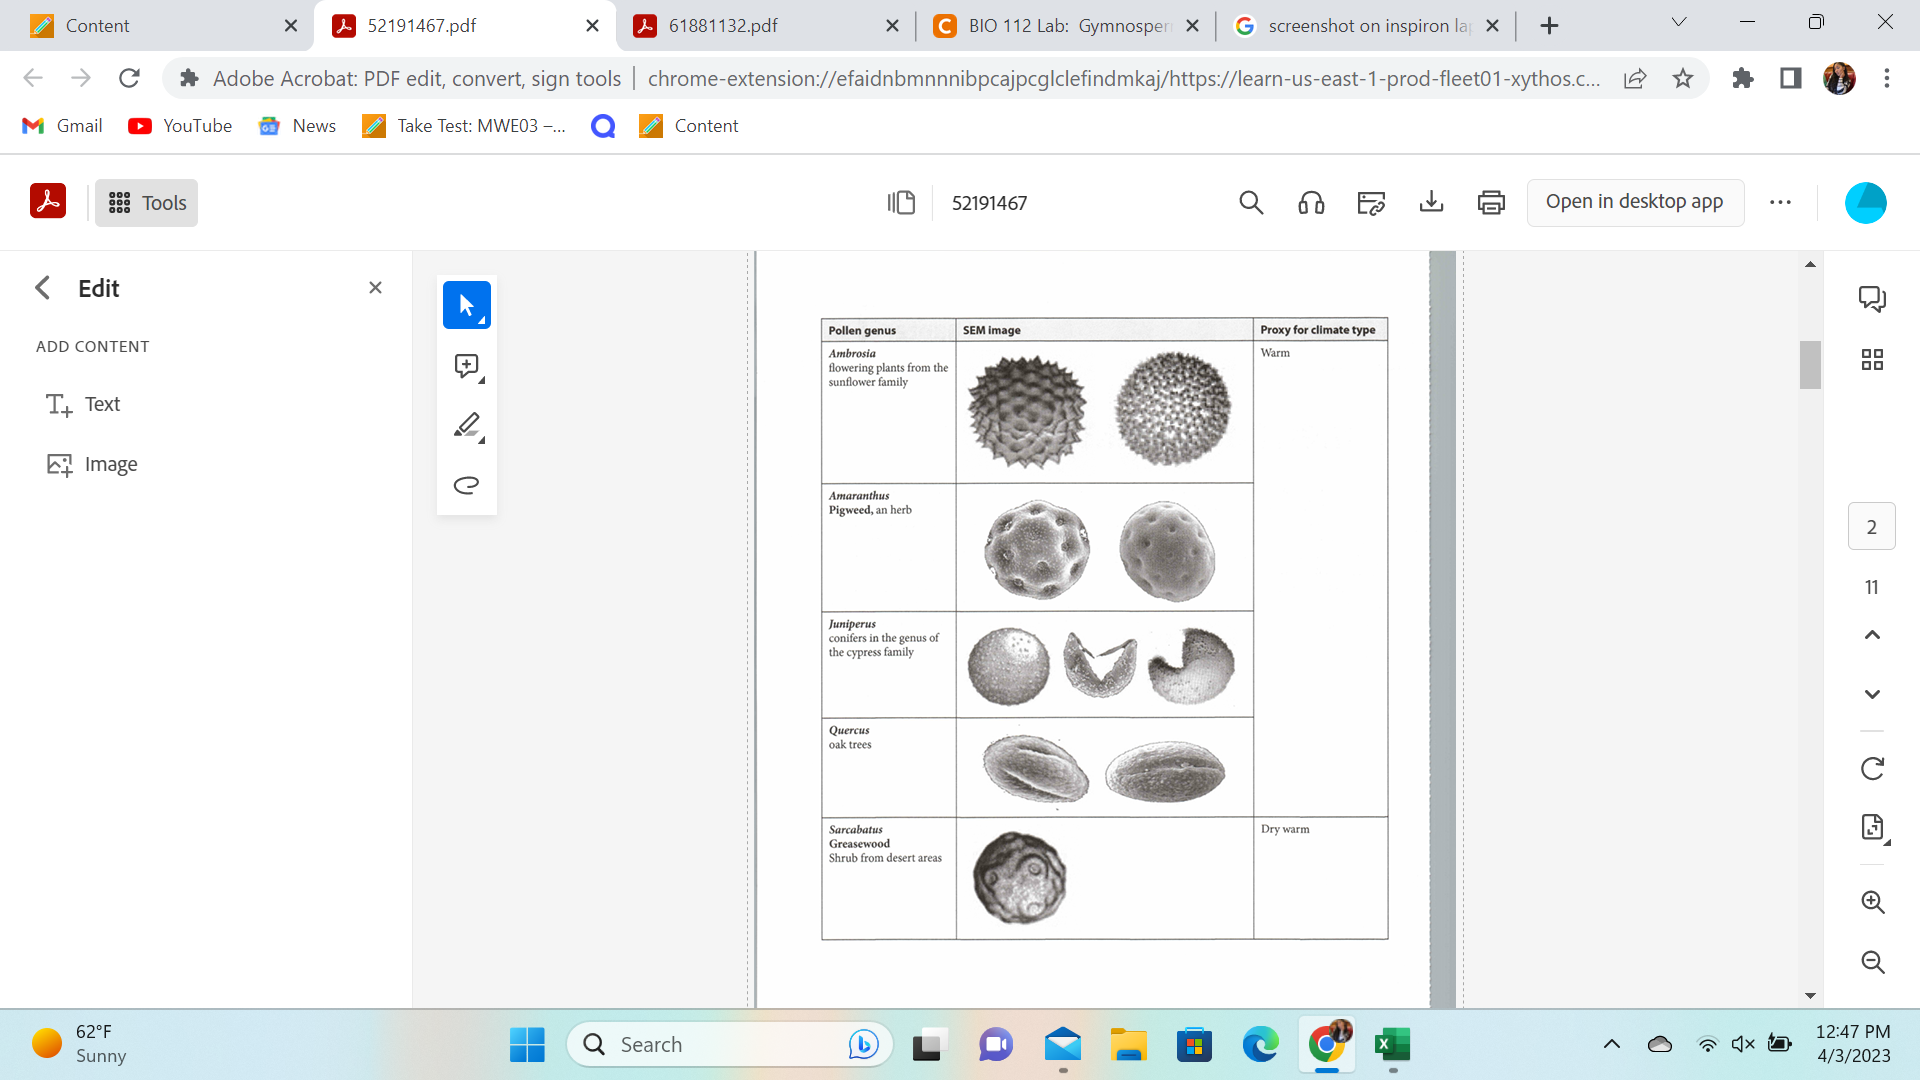Download the PDF file
This screenshot has height=1080, width=1920.
1431,203
